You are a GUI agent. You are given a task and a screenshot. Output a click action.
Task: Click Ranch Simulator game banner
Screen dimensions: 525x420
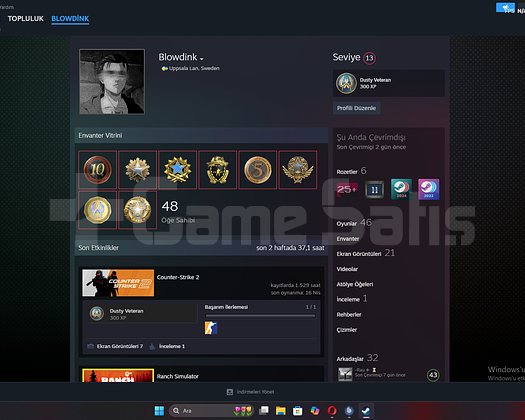[x=118, y=375]
